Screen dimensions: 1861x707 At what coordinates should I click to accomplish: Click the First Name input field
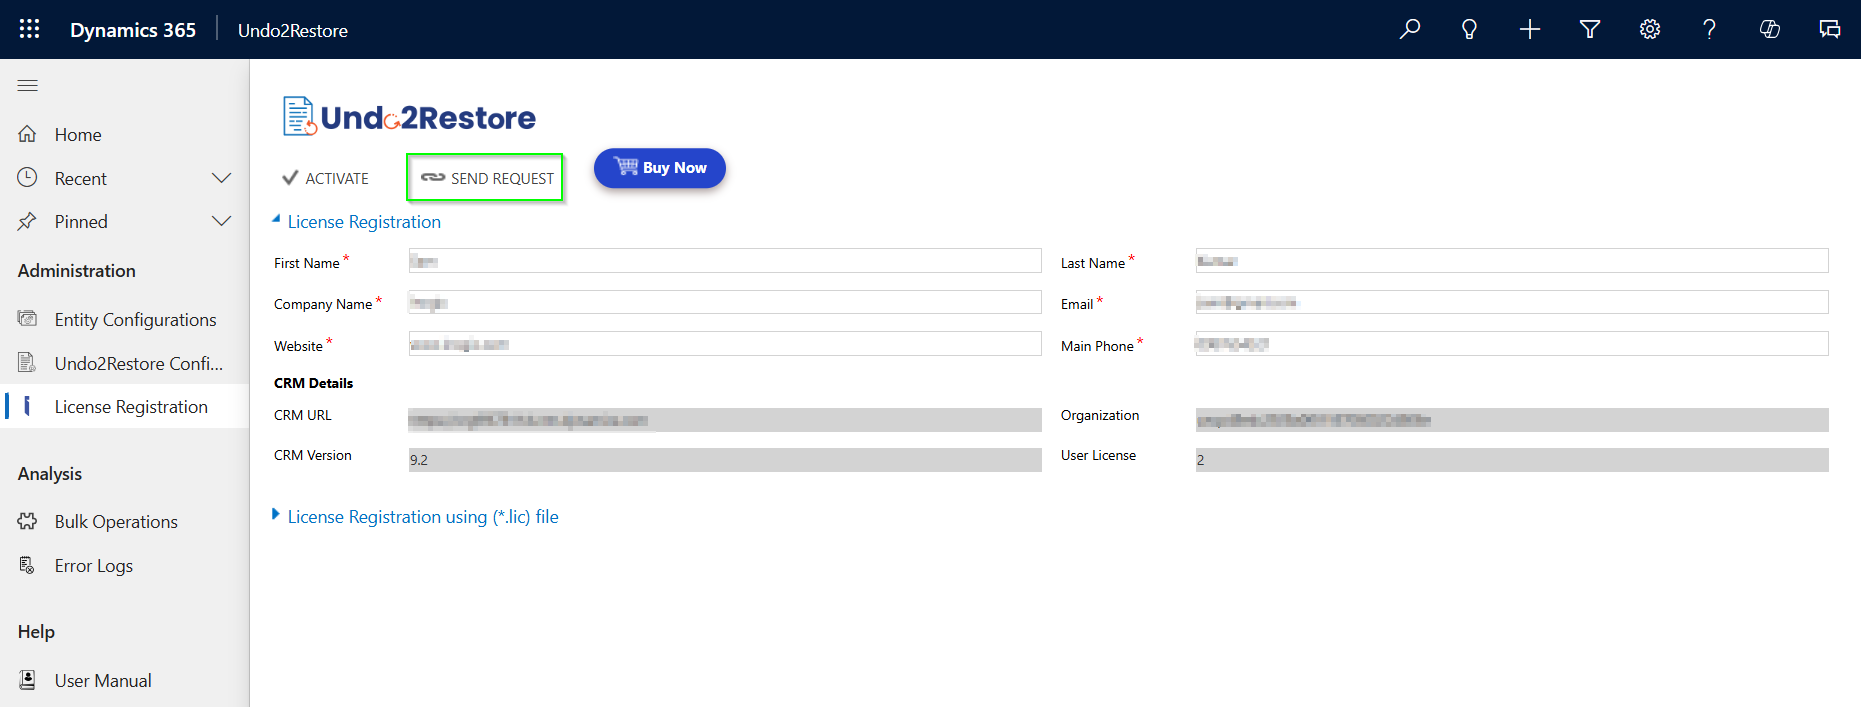coord(724,261)
